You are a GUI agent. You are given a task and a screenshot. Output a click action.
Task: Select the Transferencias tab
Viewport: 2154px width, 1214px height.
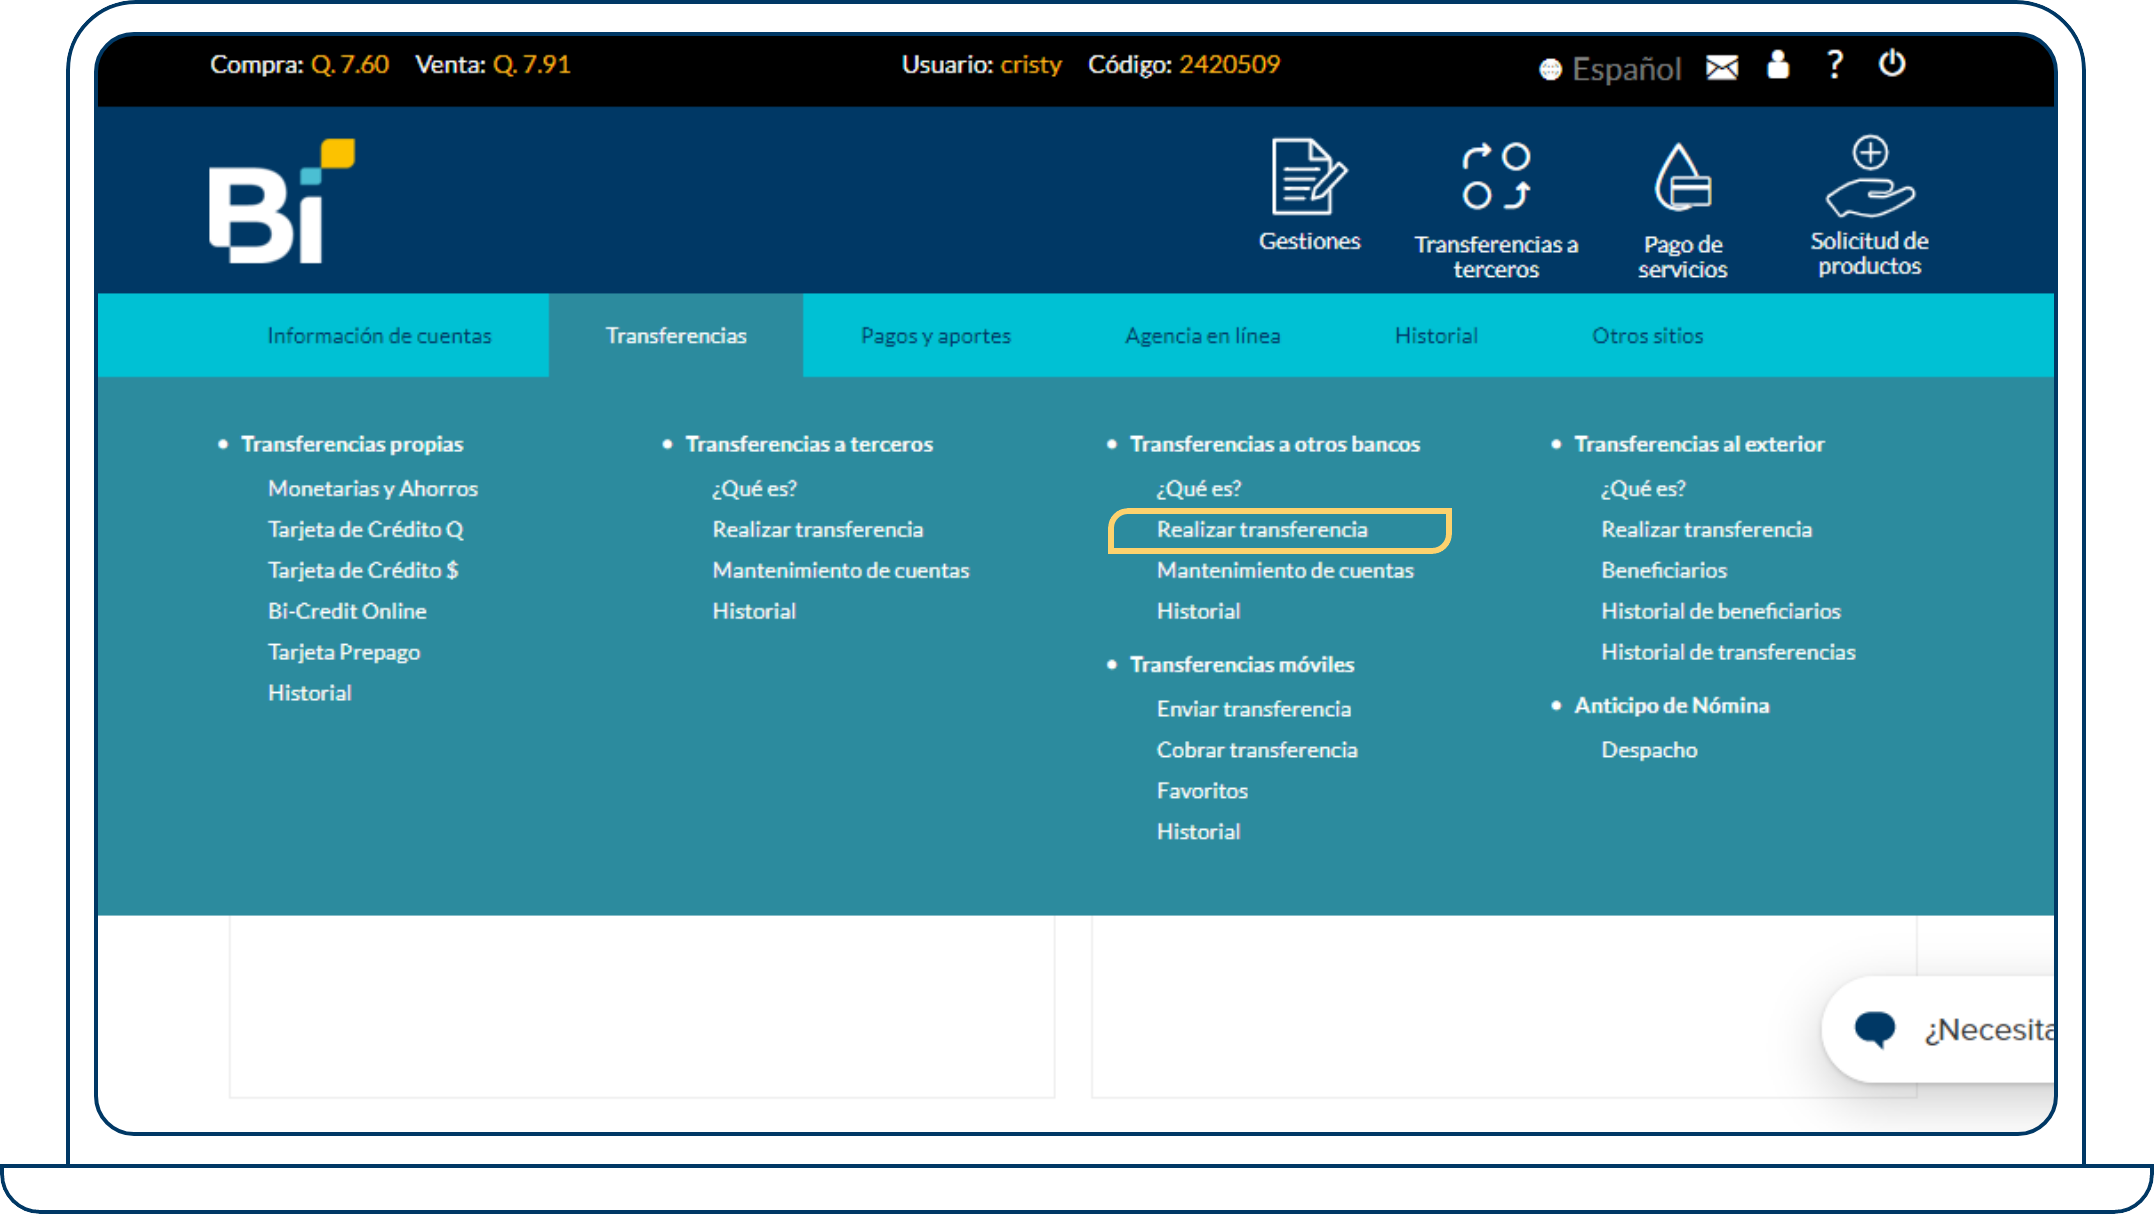[x=676, y=336]
